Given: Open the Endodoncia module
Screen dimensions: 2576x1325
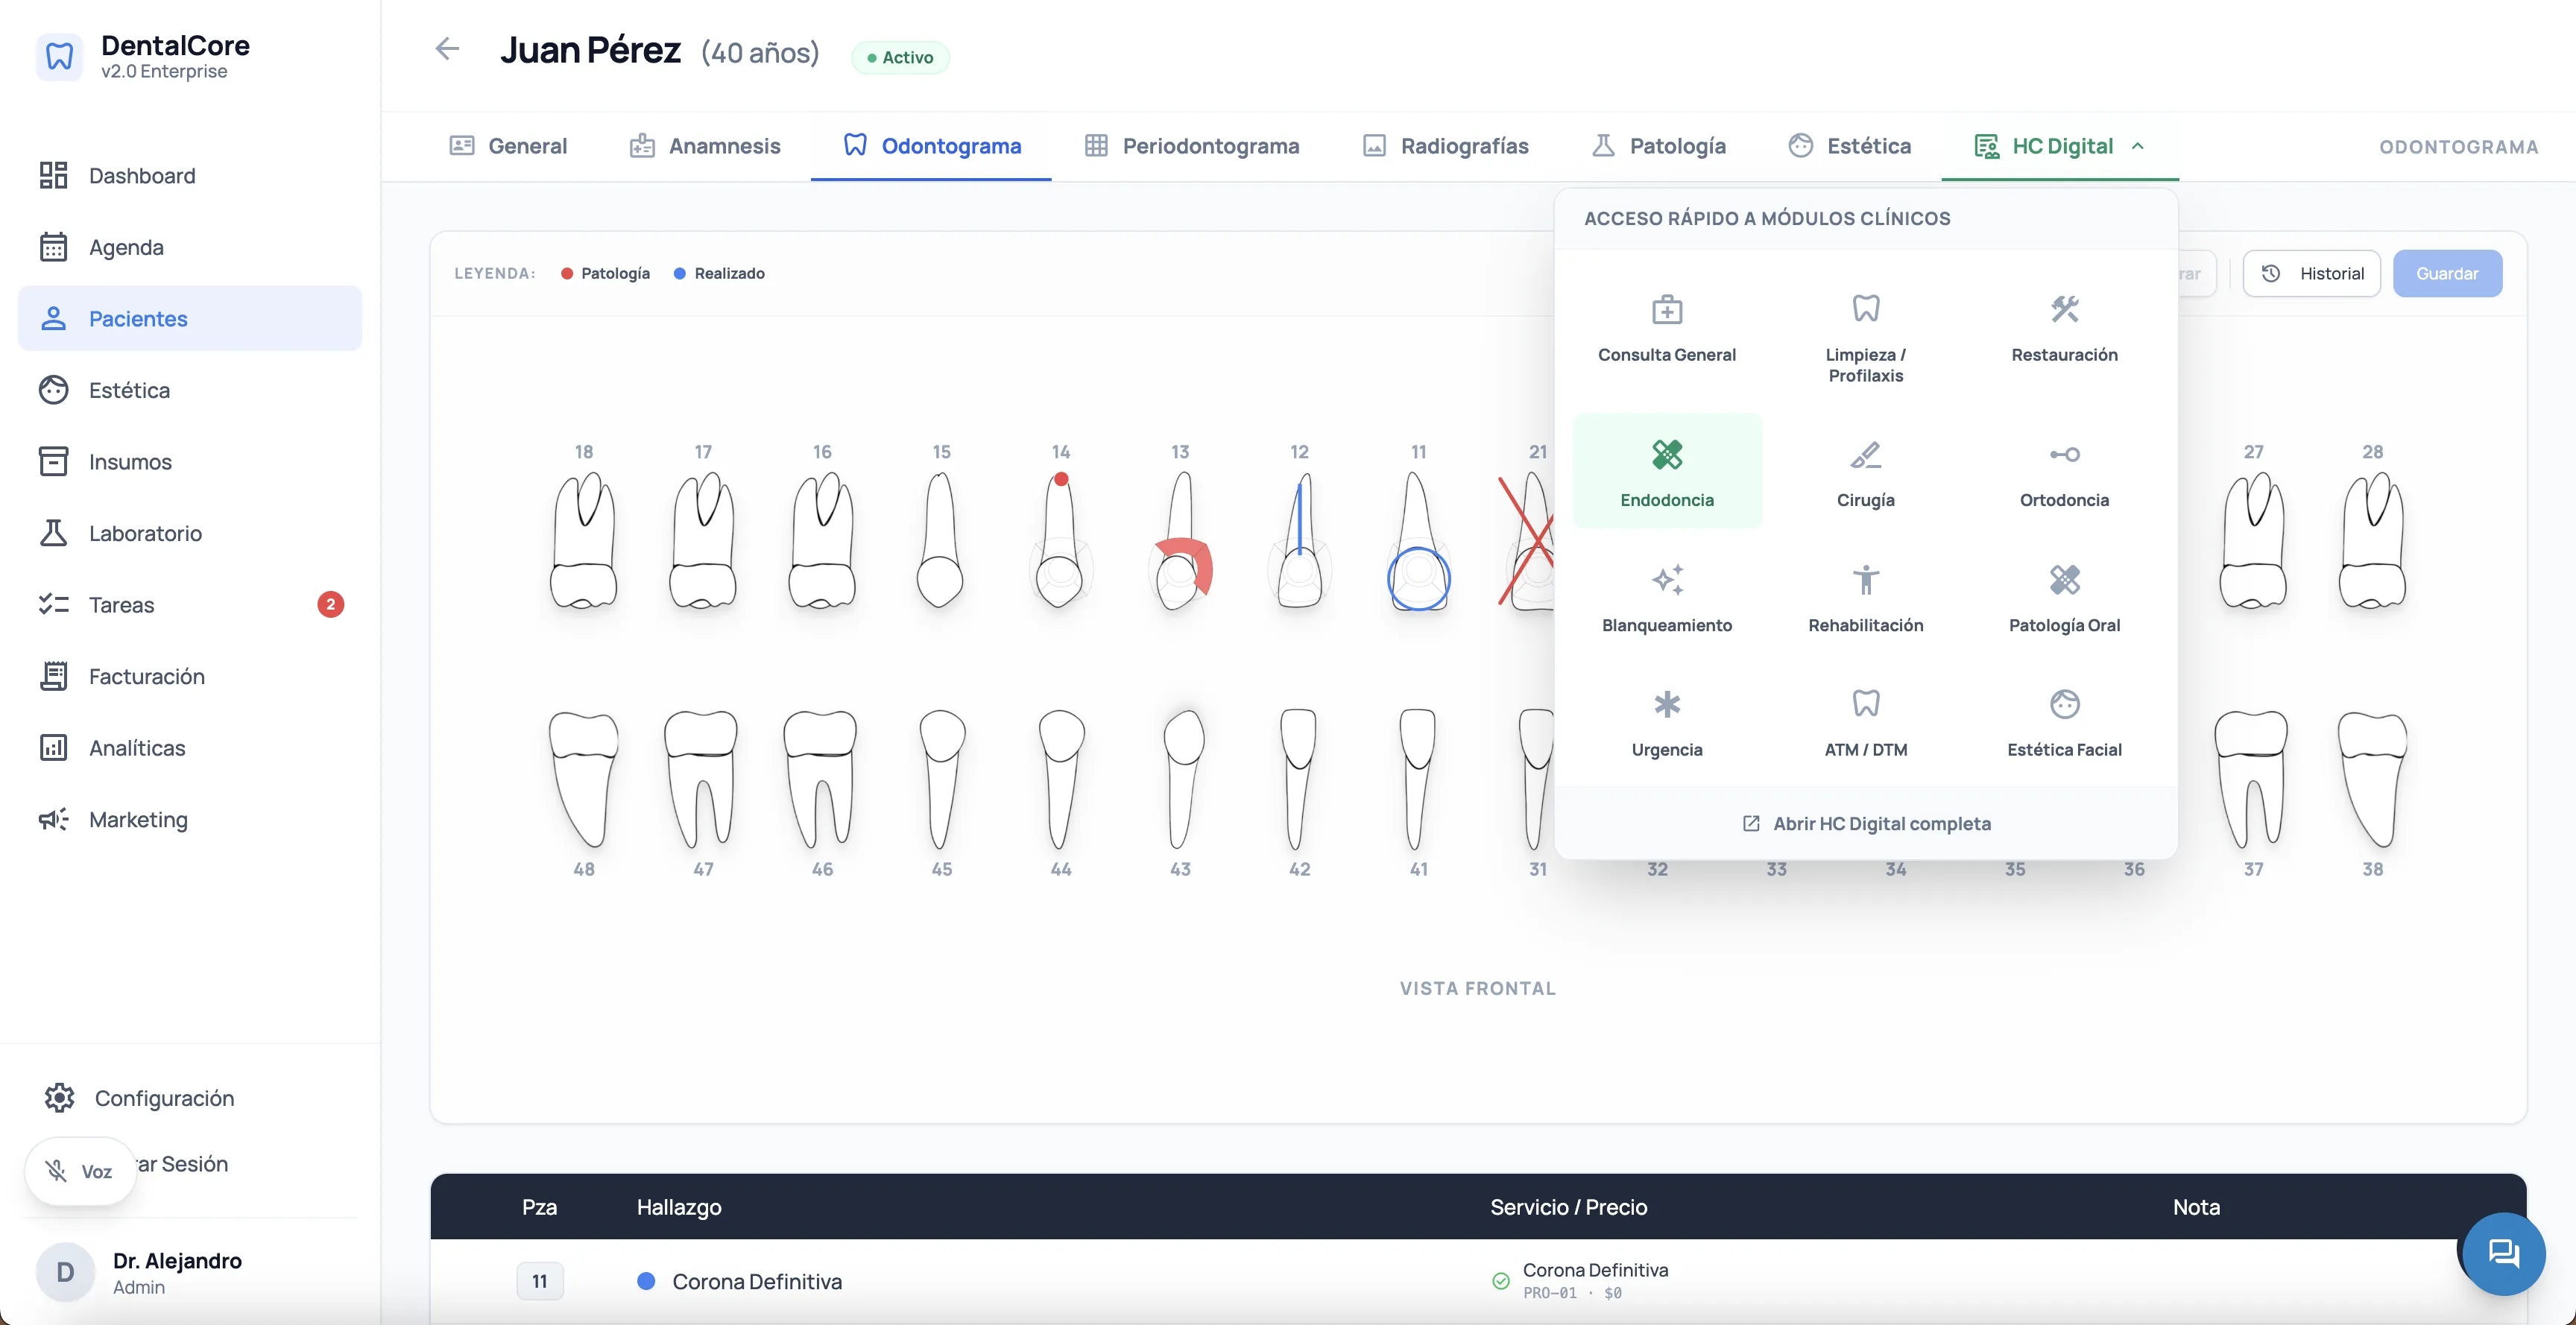Looking at the screenshot, I should point(1666,471).
